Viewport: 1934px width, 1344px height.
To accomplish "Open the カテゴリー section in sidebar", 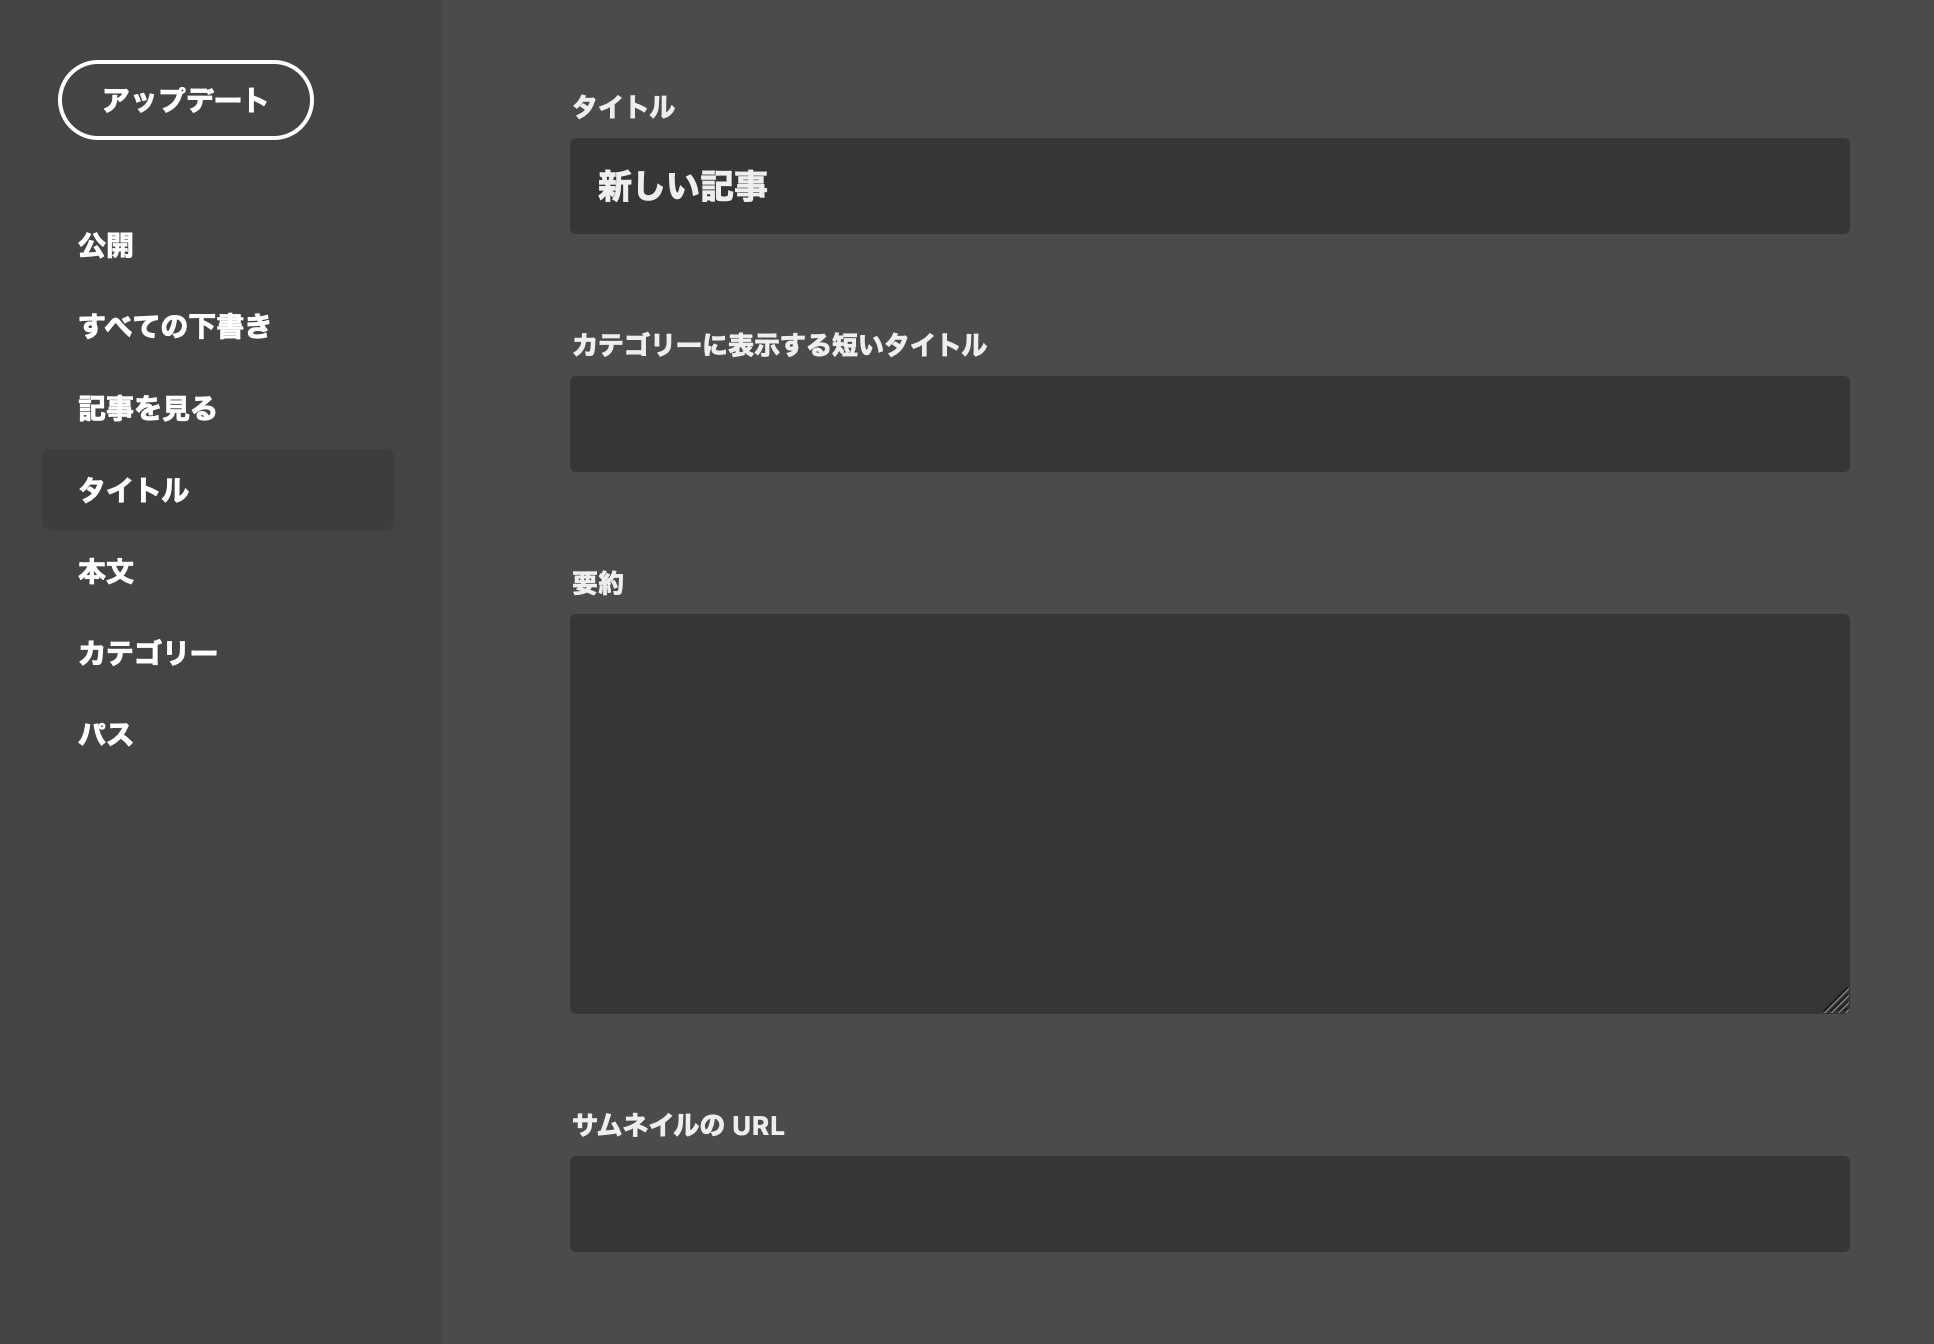I will 148,653.
